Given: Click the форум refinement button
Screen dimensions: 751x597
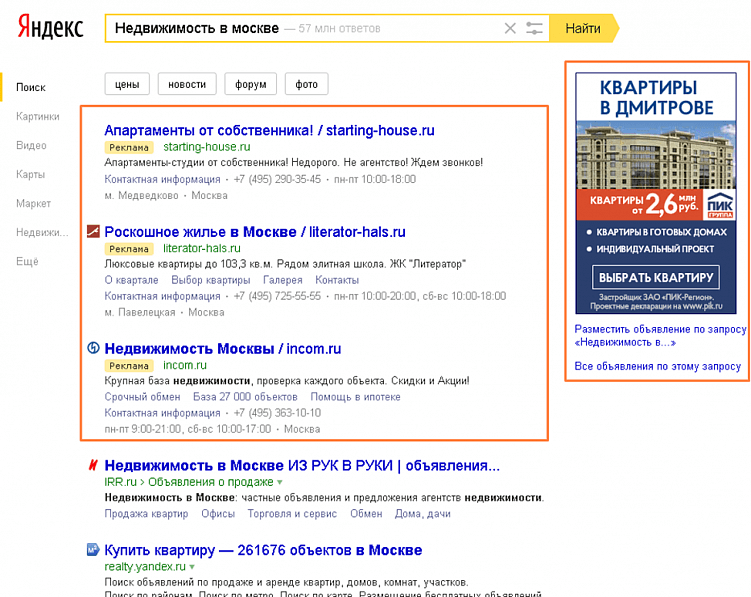Looking at the screenshot, I should pos(250,84).
